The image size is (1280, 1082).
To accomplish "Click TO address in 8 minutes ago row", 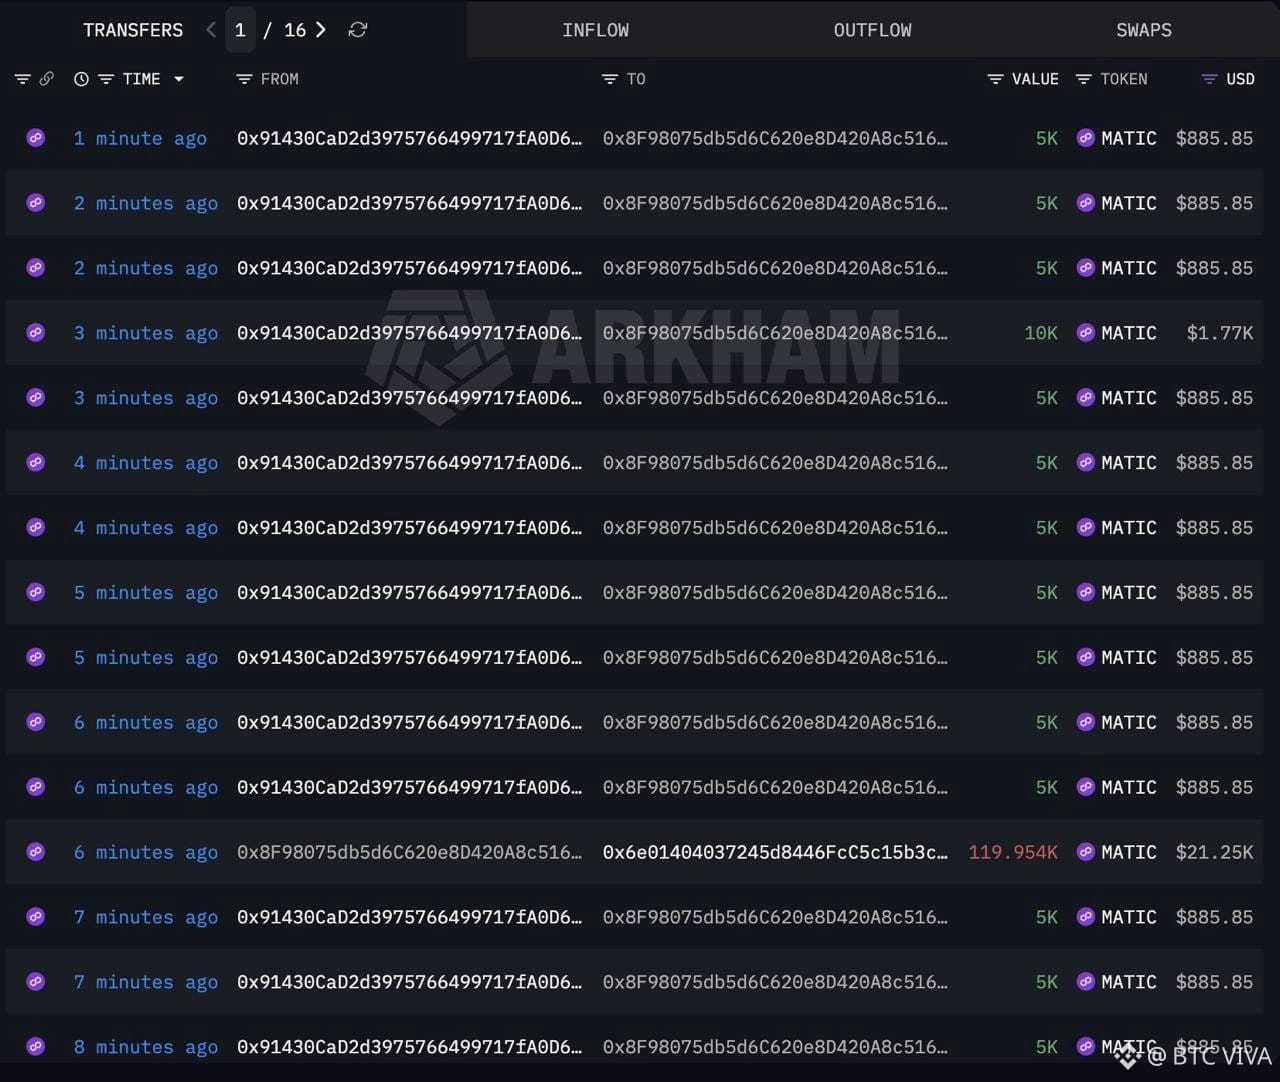I will [775, 1047].
